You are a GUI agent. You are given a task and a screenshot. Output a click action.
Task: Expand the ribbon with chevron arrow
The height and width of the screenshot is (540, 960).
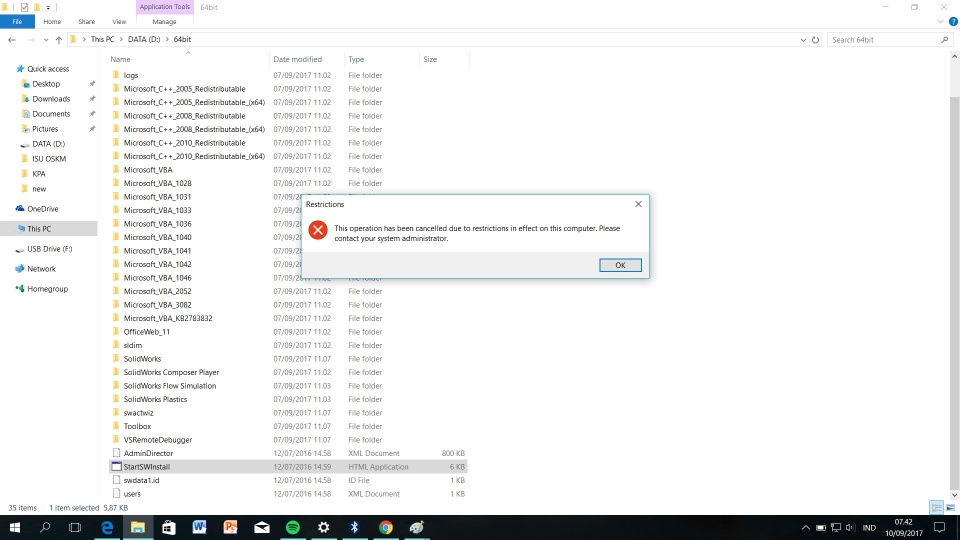[940, 21]
